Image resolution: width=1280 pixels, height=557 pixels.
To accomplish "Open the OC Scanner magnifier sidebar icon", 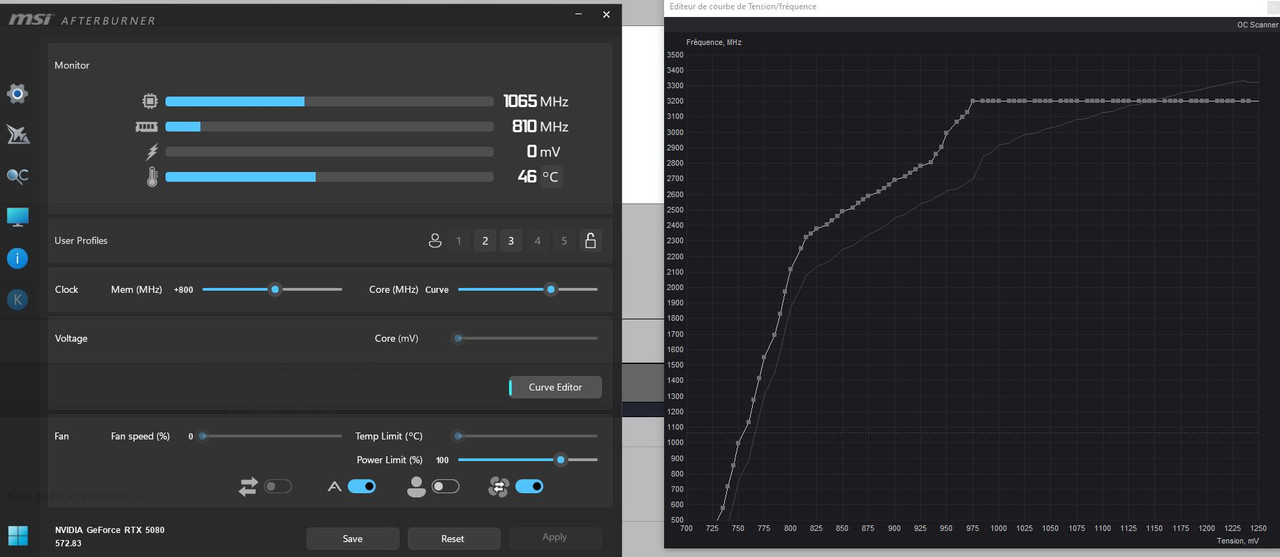I will (17, 176).
